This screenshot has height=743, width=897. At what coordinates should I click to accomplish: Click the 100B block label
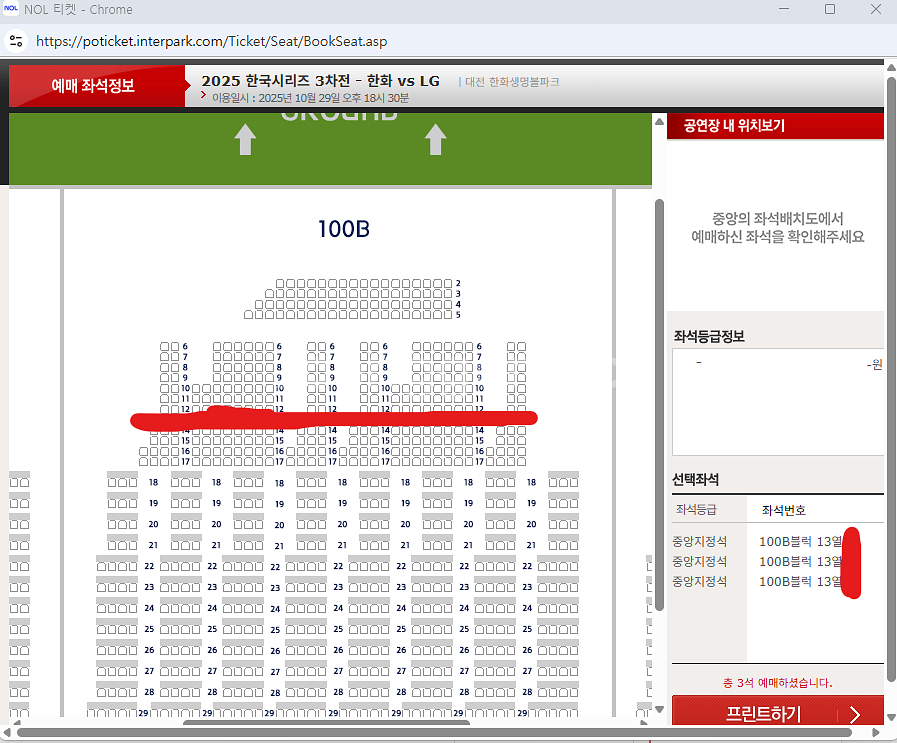(344, 229)
